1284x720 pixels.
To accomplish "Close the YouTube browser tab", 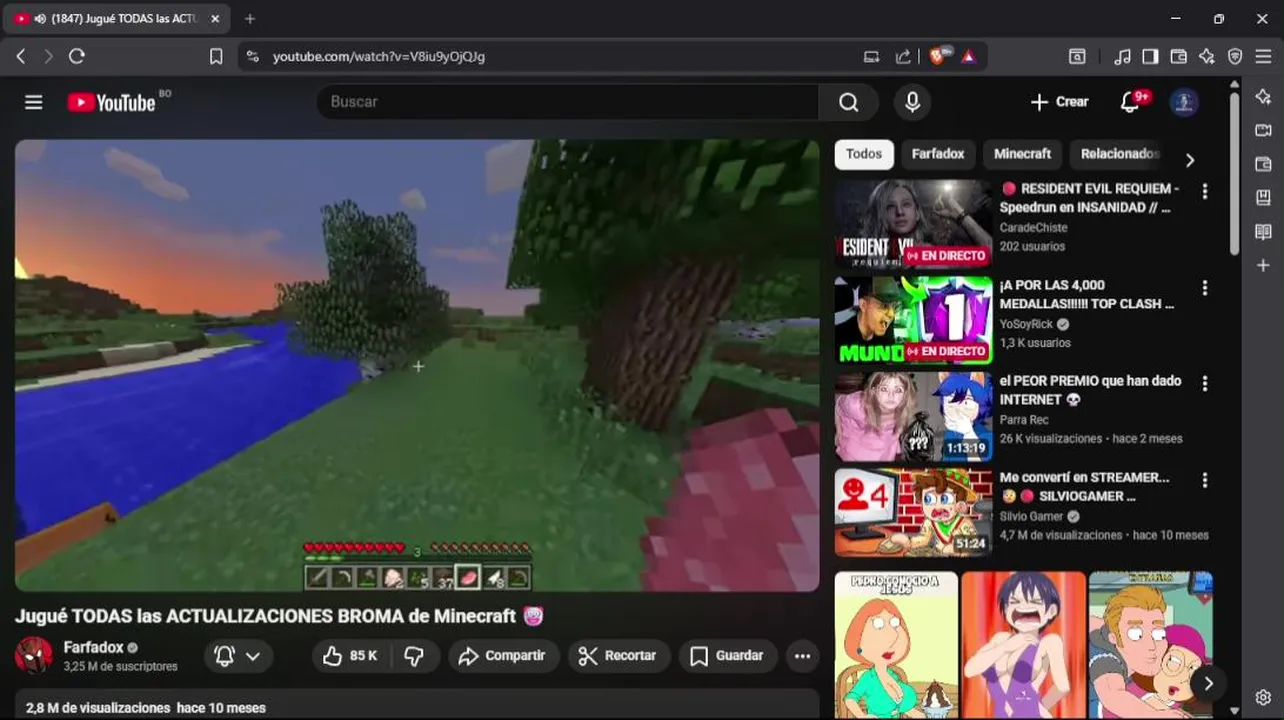I will click(215, 19).
